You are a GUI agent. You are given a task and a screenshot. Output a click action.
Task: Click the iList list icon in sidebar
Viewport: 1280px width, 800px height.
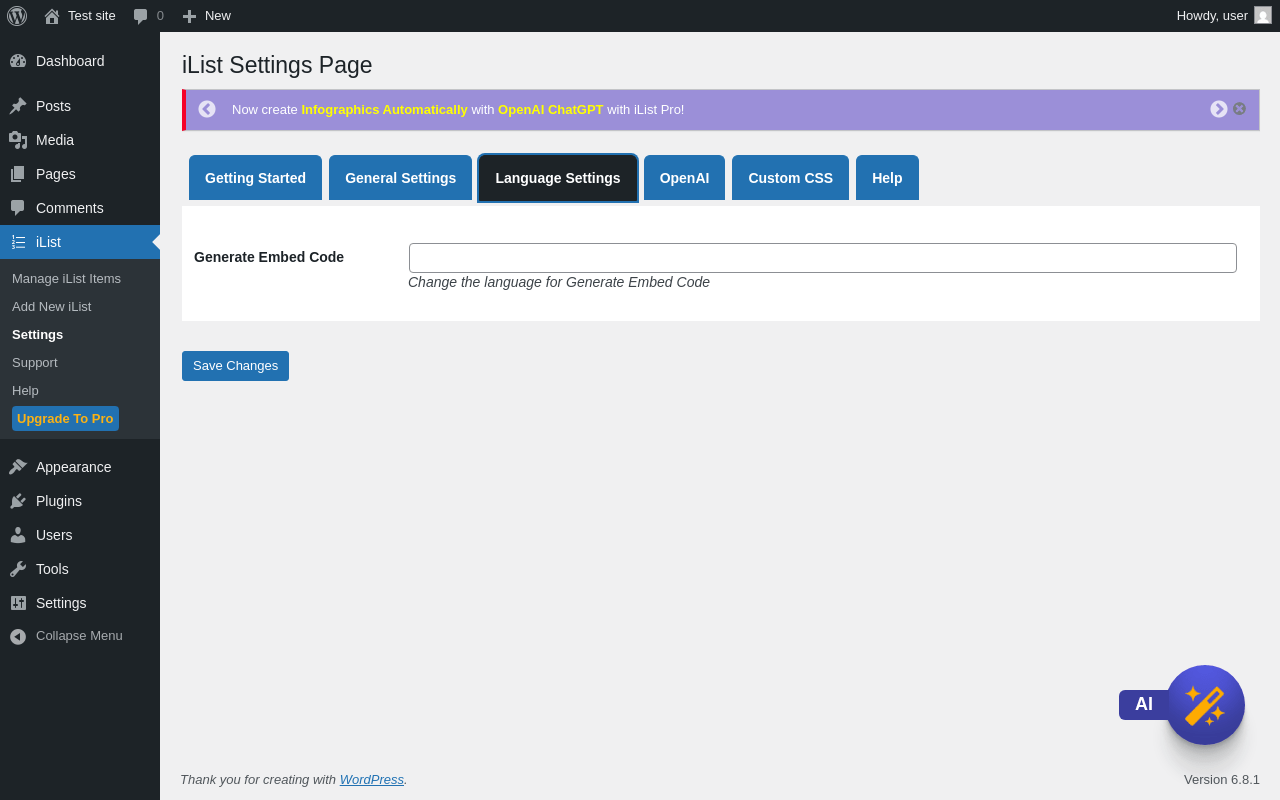[x=18, y=242]
